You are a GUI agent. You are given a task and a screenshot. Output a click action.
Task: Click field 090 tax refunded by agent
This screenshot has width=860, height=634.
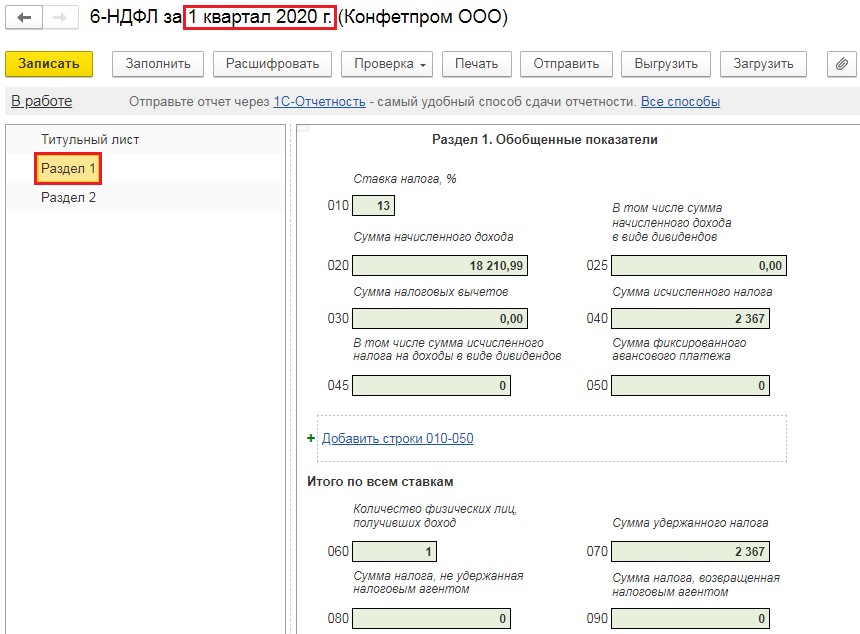[691, 619]
